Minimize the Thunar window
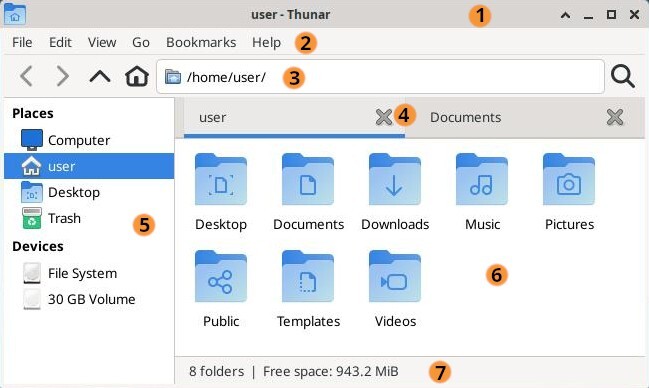 (588, 17)
